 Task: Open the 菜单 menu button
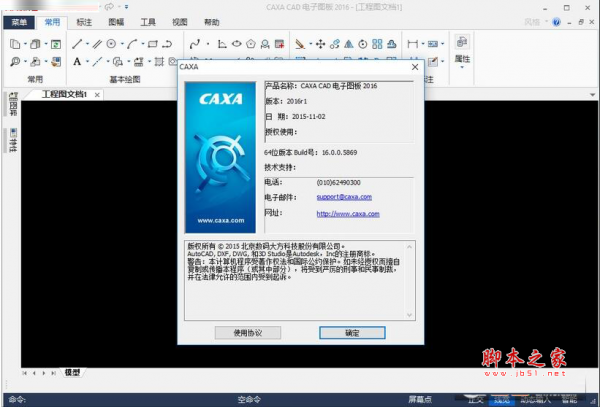[19, 23]
